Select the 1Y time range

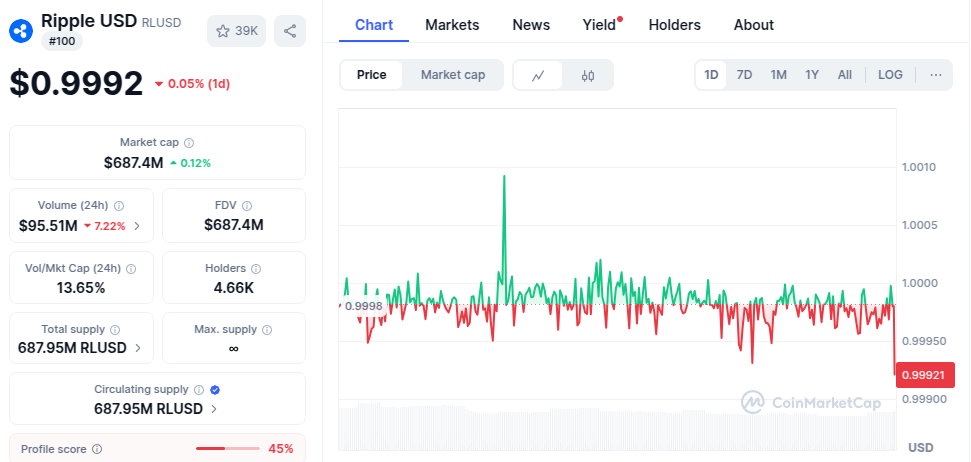(x=812, y=75)
